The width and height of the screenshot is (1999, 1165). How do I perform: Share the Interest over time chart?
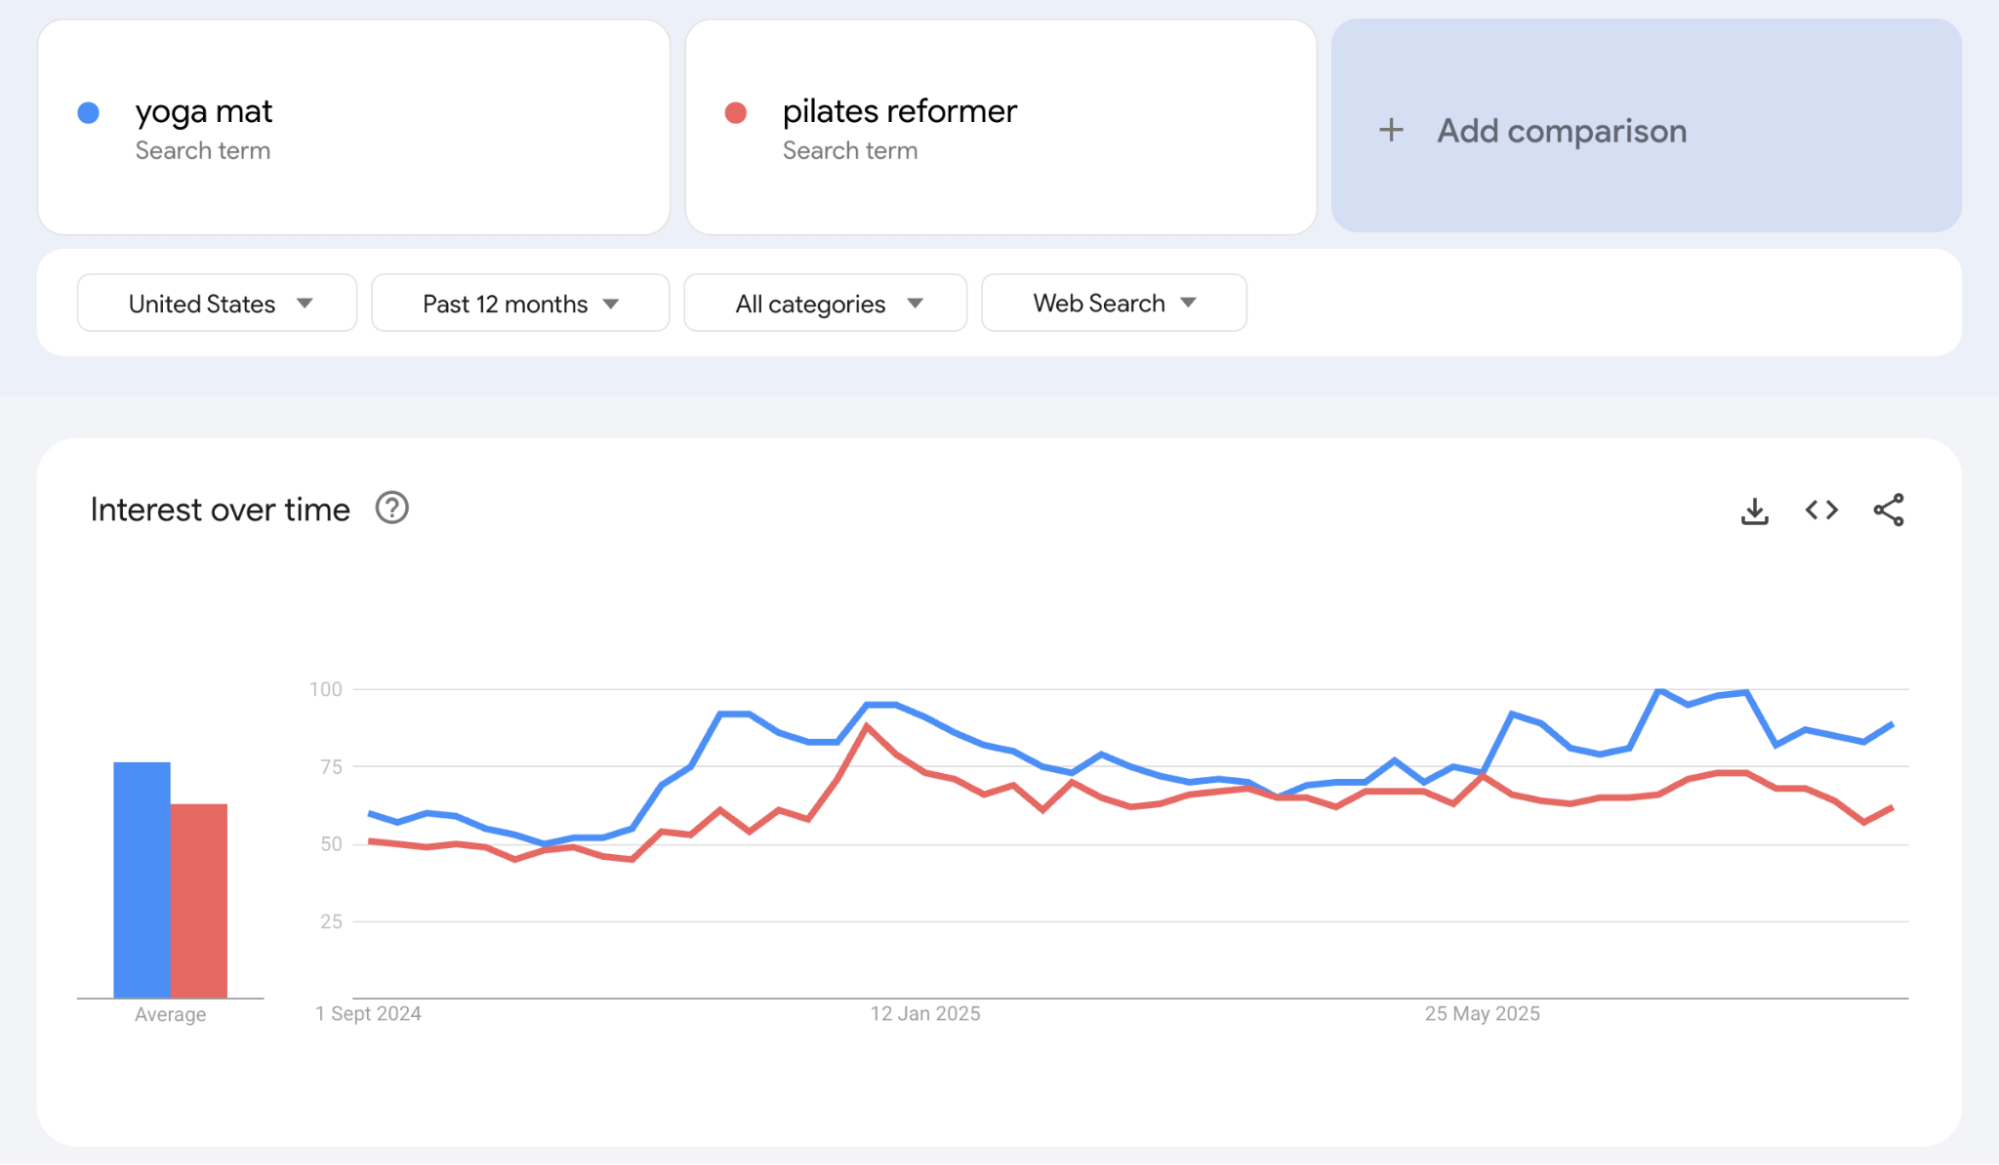(x=1888, y=510)
